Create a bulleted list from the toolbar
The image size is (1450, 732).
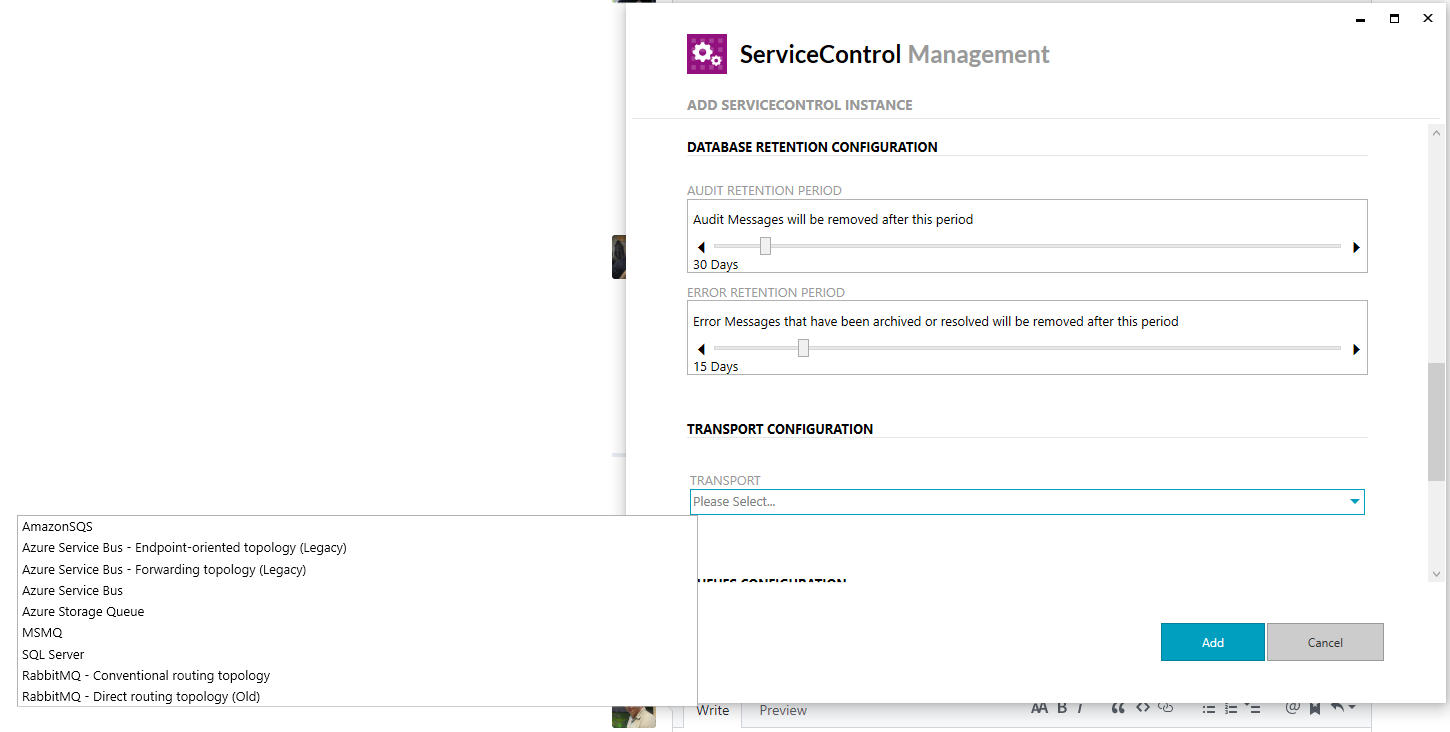[1209, 708]
